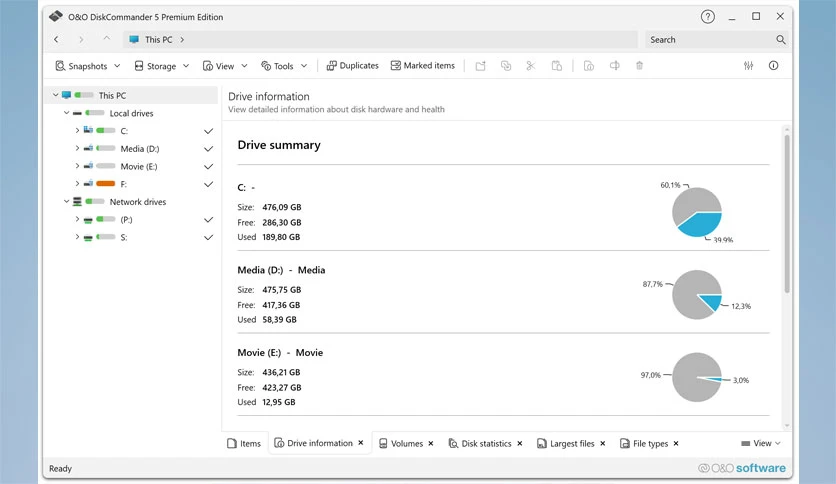Close the Disk statistics tab
Screen dimensions: 836x484
click(520, 443)
